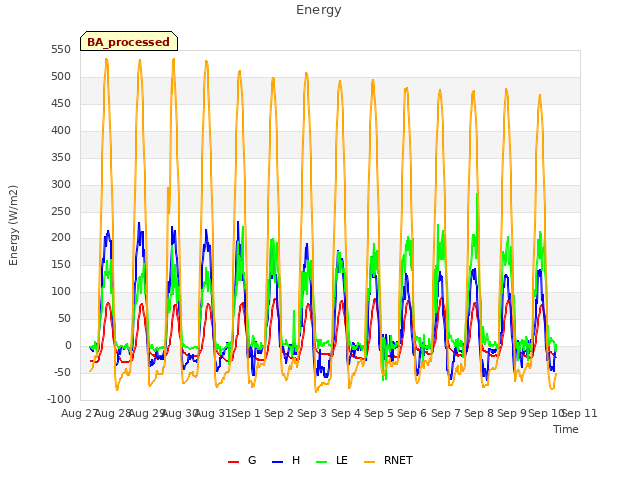Select the 100 y-axis tick label

click(61, 291)
